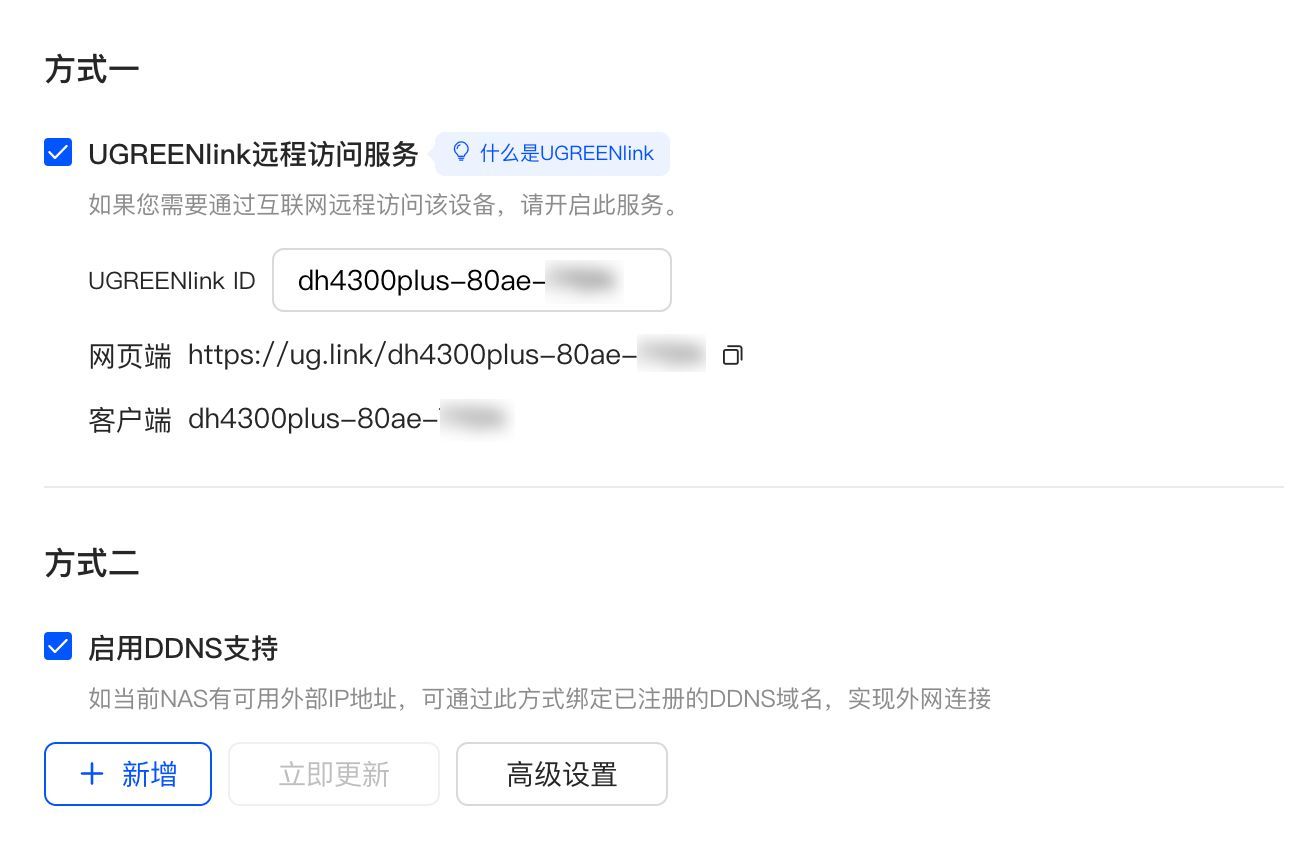Click the 网页端 label
This screenshot has width=1316, height=848.
coord(129,356)
